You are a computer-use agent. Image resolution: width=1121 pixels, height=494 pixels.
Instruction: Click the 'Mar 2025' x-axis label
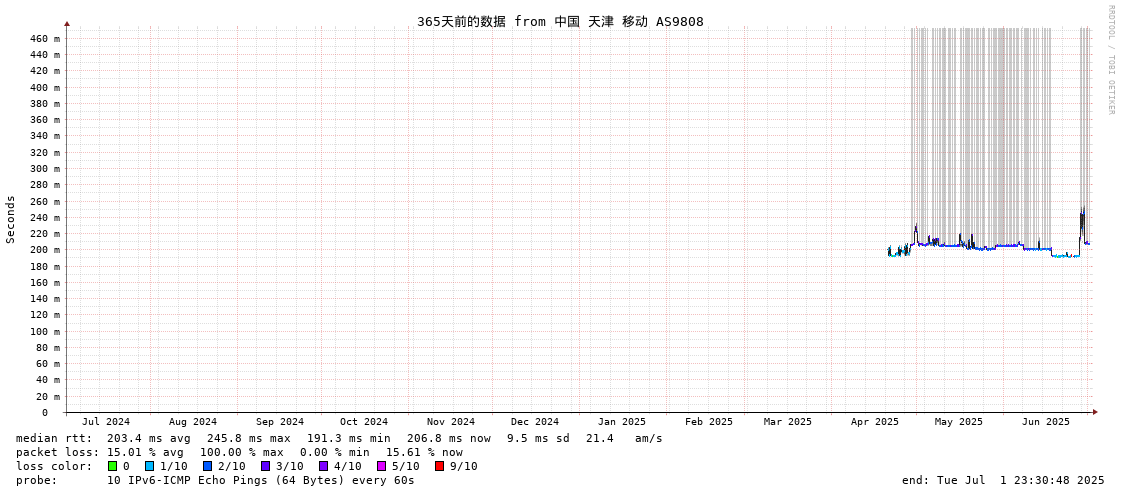[x=788, y=422]
